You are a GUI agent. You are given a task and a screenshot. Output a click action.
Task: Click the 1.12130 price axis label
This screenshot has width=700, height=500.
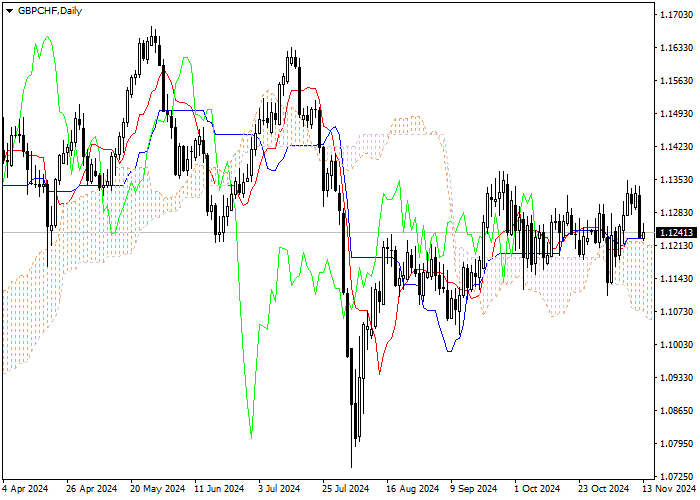pos(676,246)
